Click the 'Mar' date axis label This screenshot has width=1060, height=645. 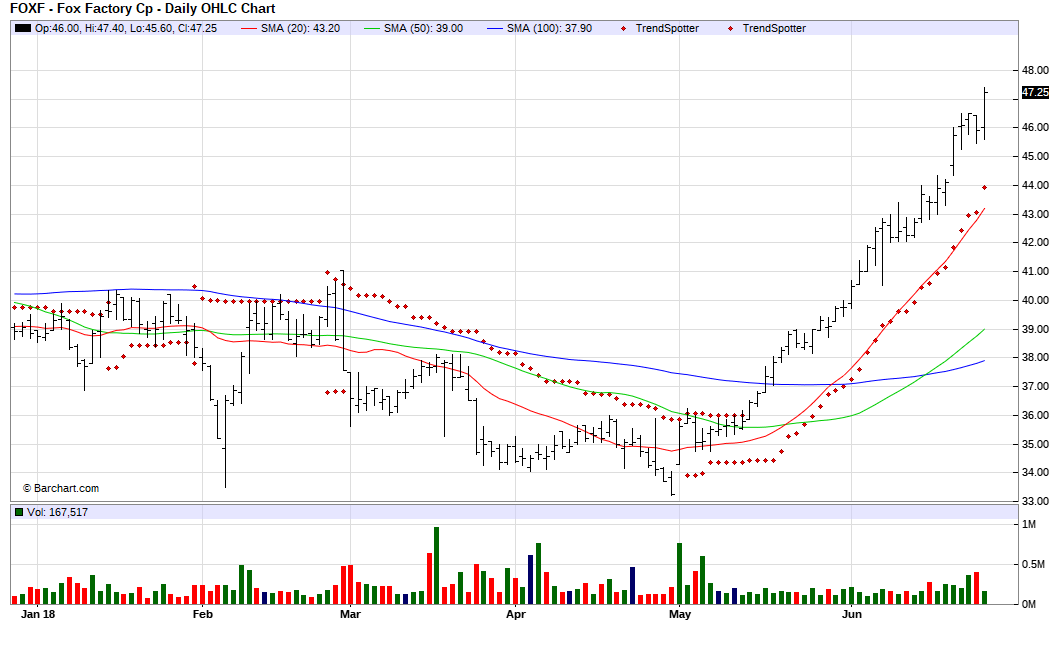tap(350, 614)
